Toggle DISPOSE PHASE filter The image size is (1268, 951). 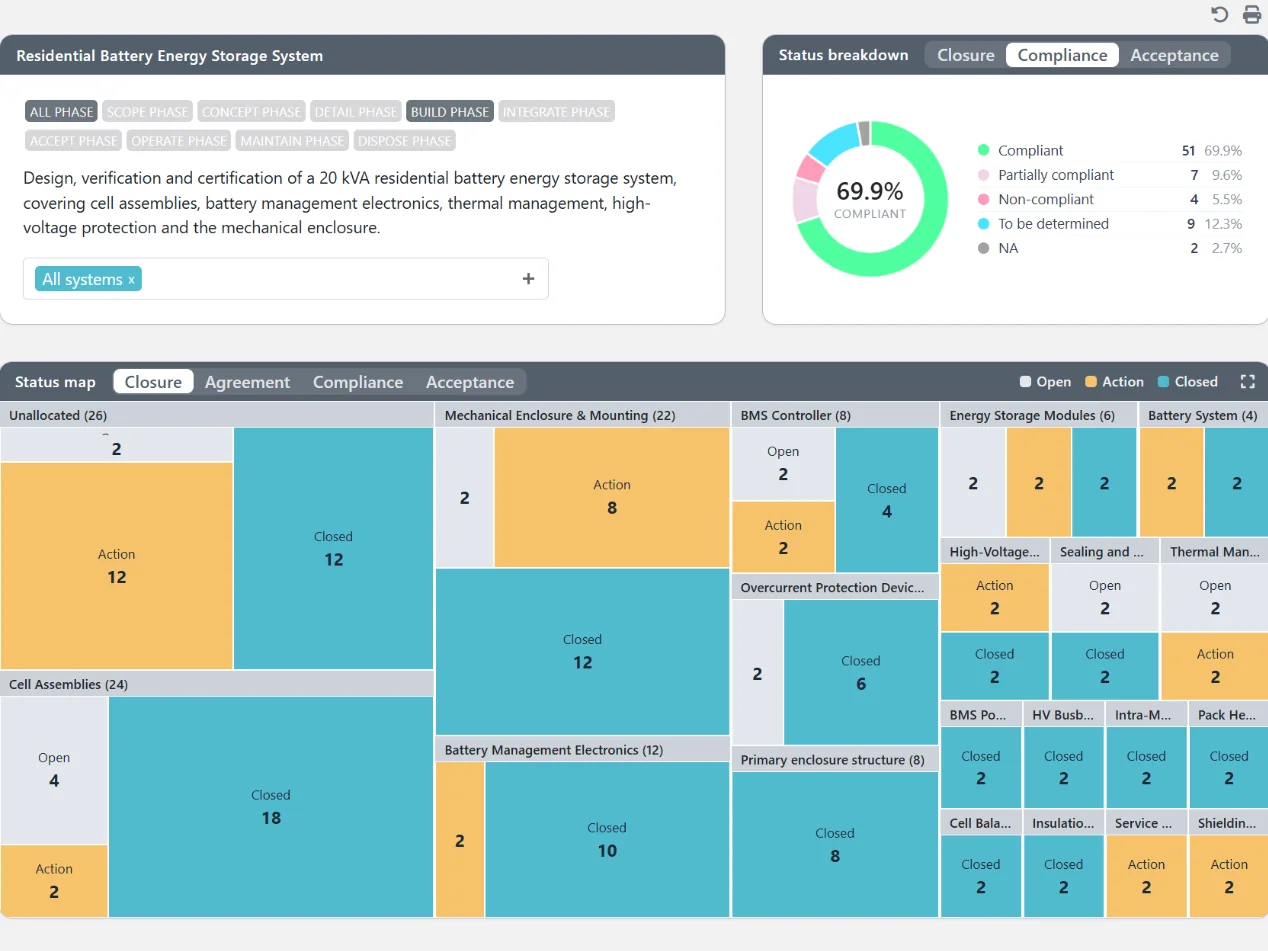pyautogui.click(x=404, y=141)
